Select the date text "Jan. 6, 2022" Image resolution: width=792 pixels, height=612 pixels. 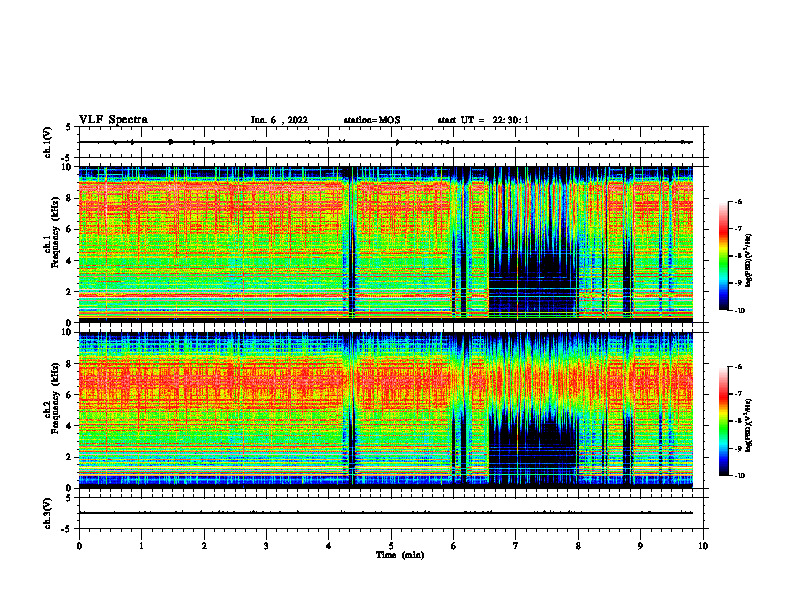pyautogui.click(x=279, y=120)
